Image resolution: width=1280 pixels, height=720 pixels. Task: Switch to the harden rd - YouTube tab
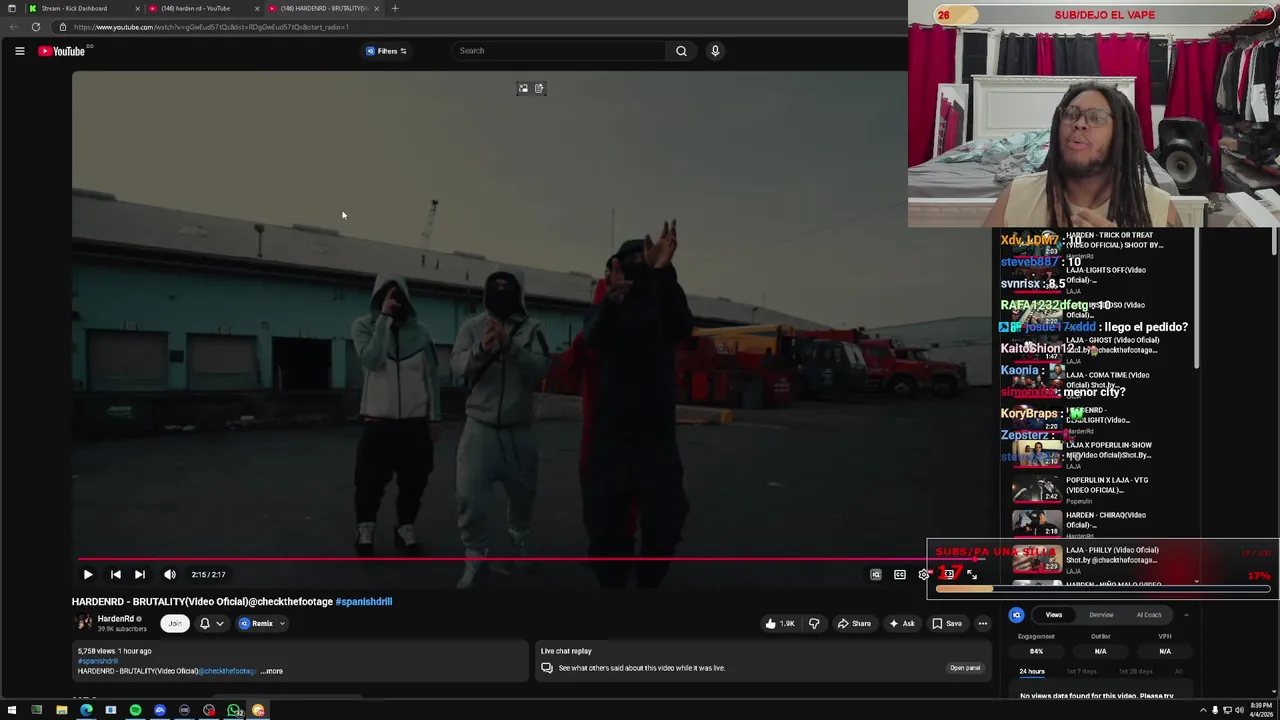click(x=203, y=8)
